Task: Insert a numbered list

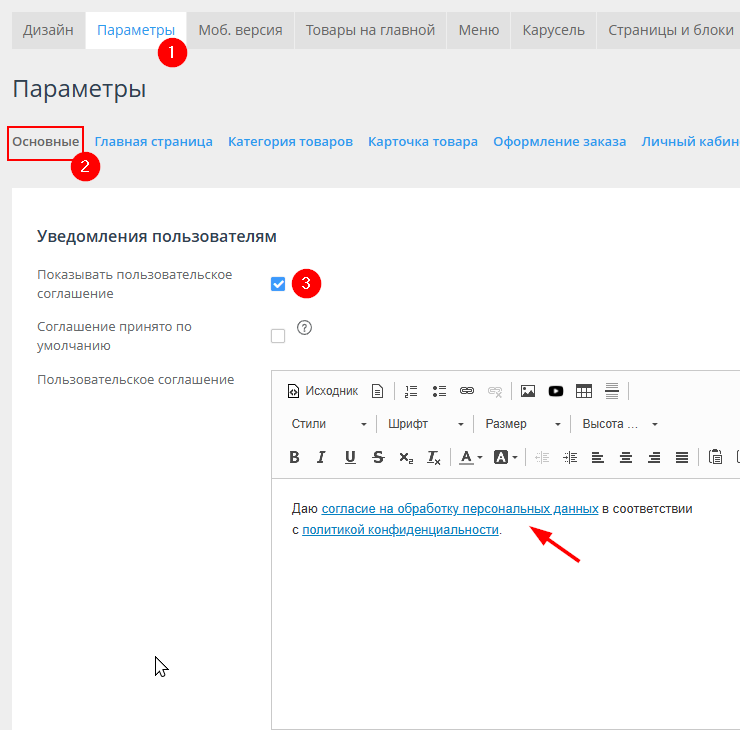Action: 411,391
